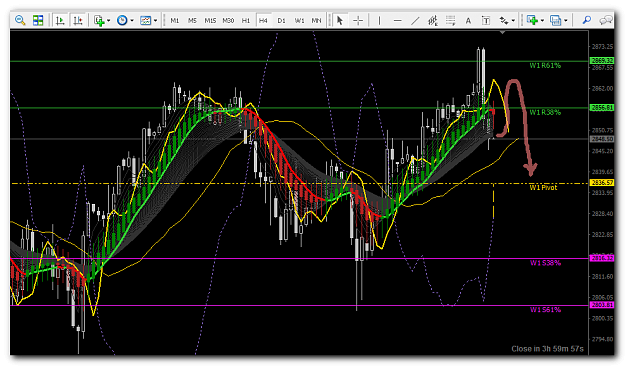Open the profiles dropdown arrow

click(566, 21)
